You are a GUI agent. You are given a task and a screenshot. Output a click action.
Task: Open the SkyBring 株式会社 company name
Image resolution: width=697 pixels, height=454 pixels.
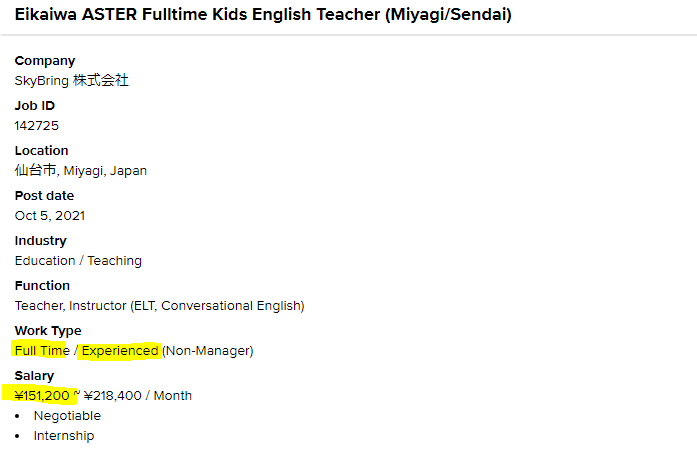tap(71, 81)
